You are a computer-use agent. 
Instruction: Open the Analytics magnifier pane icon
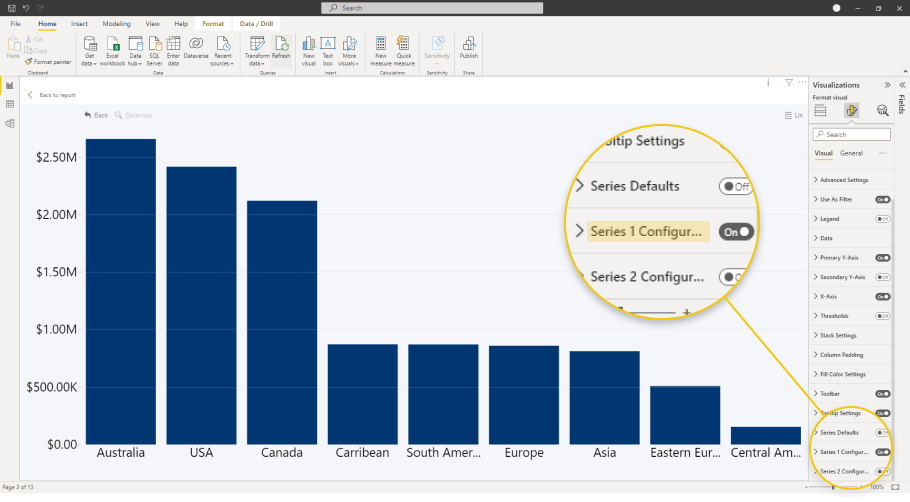point(882,111)
